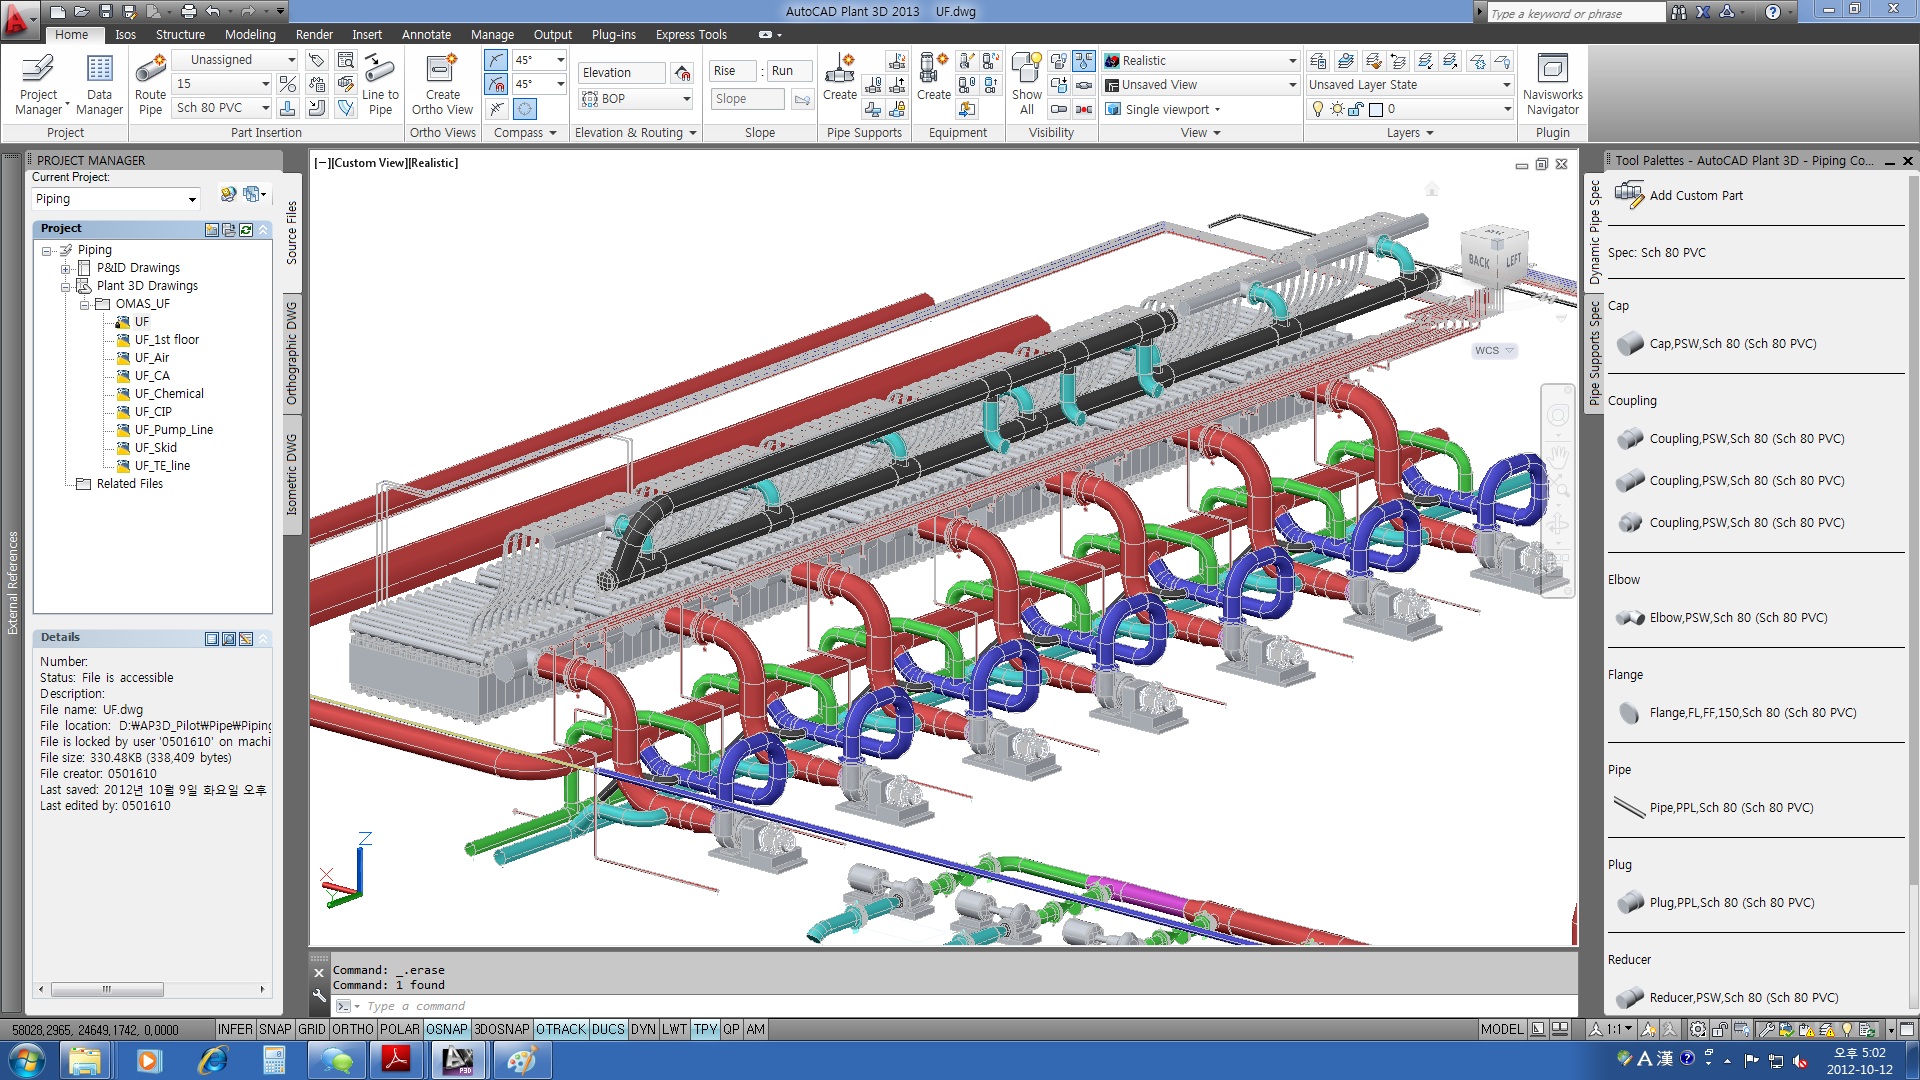Click the WCS coordinate label
The width and height of the screenshot is (1920, 1080).
point(1487,350)
